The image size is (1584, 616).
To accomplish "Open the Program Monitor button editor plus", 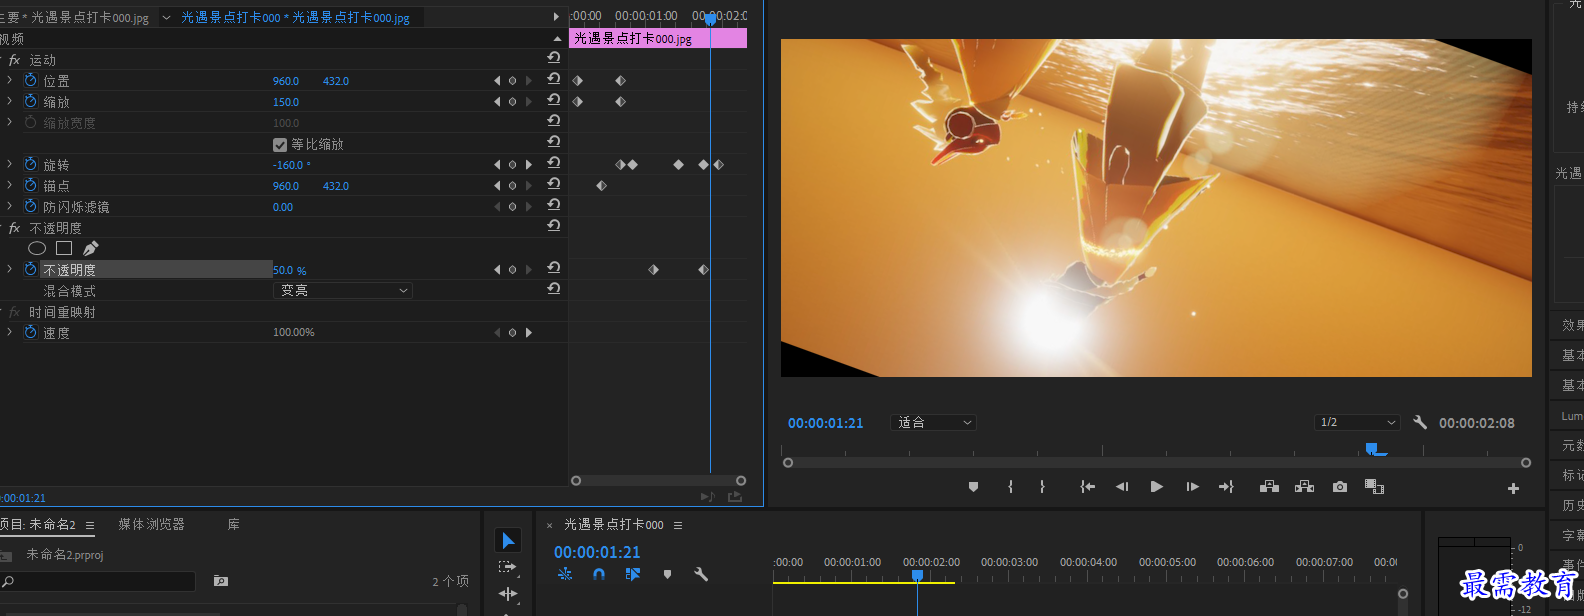I will [1513, 489].
